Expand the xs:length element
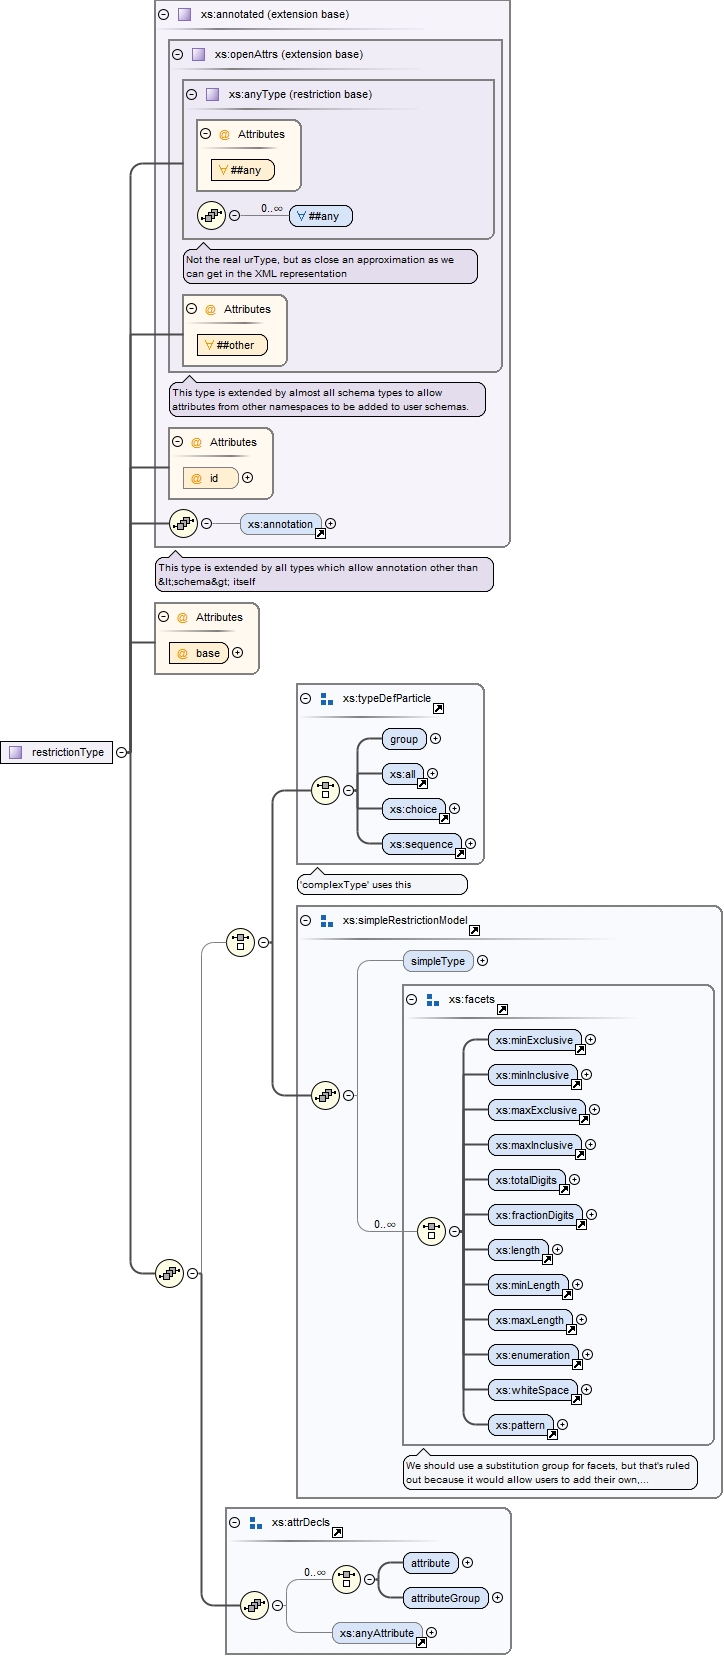724x1656 pixels. (558, 1250)
